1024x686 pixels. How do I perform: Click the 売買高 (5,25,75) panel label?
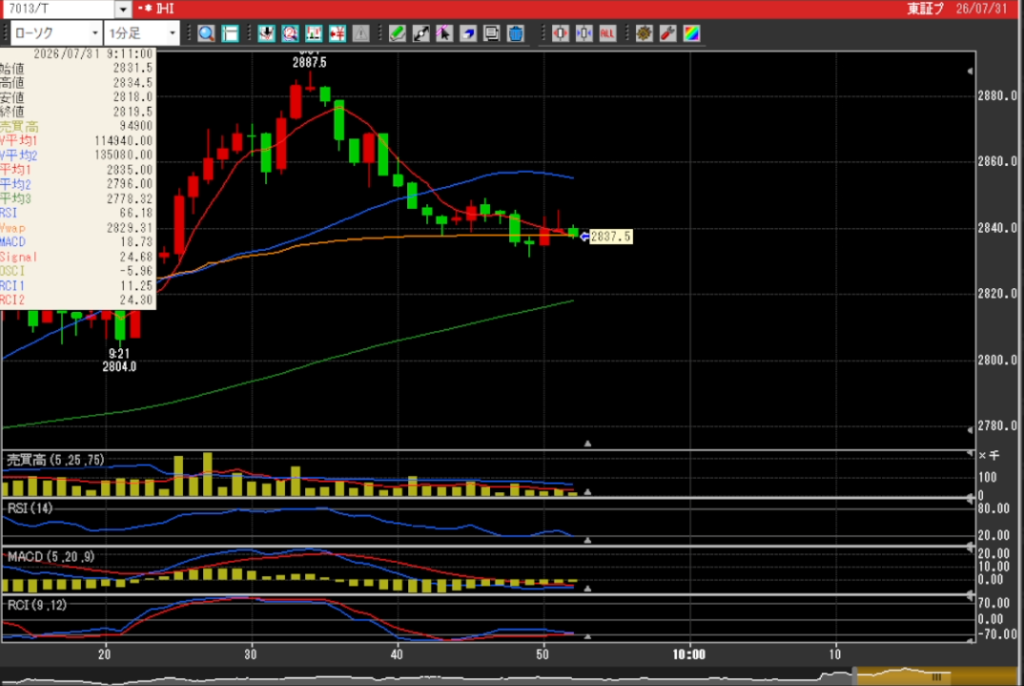[56, 460]
